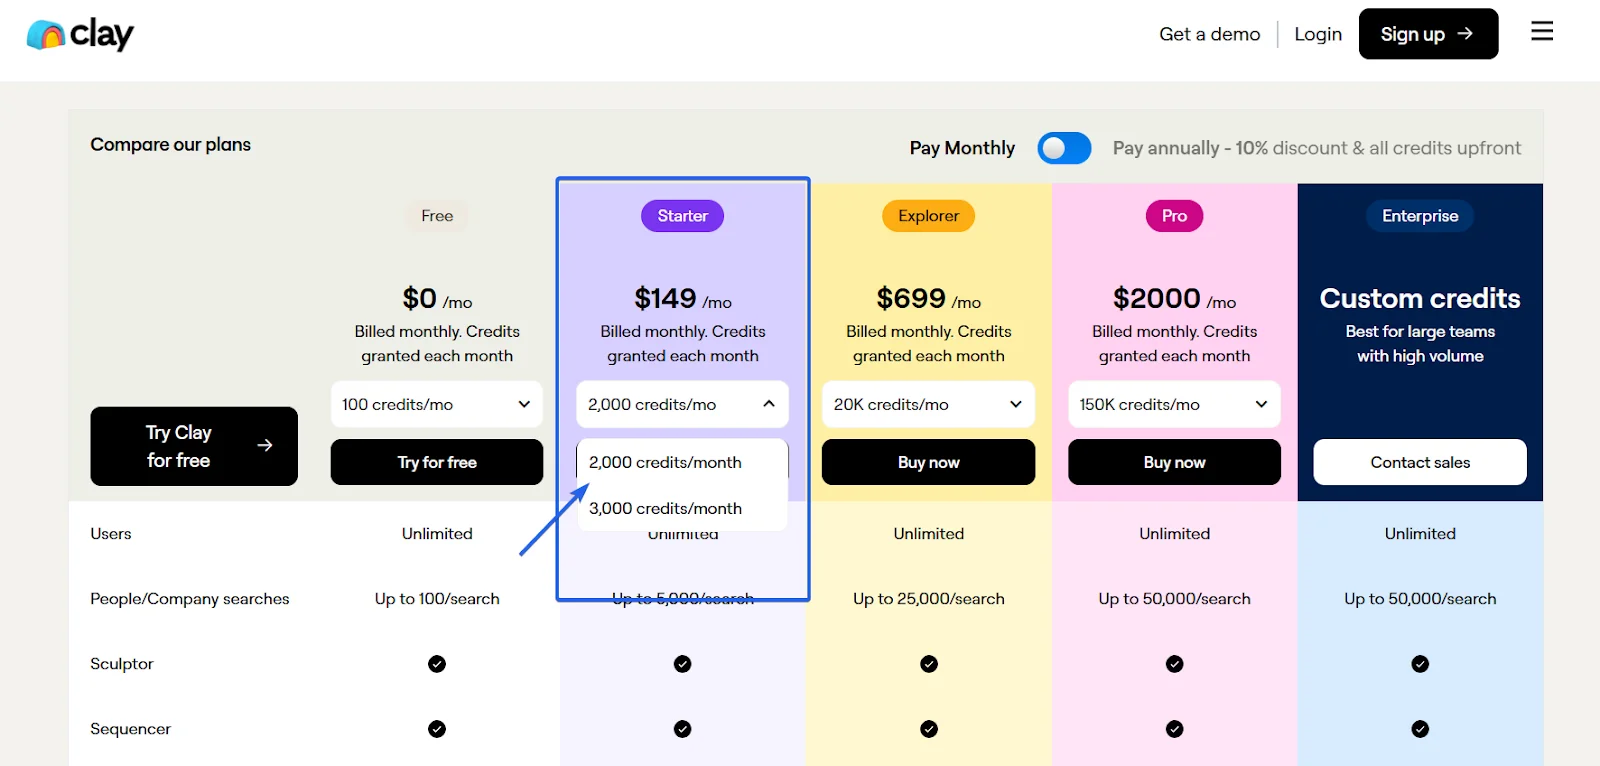This screenshot has height=766, width=1600.
Task: Toggle the monthly/annual billing switch
Action: [x=1064, y=148]
